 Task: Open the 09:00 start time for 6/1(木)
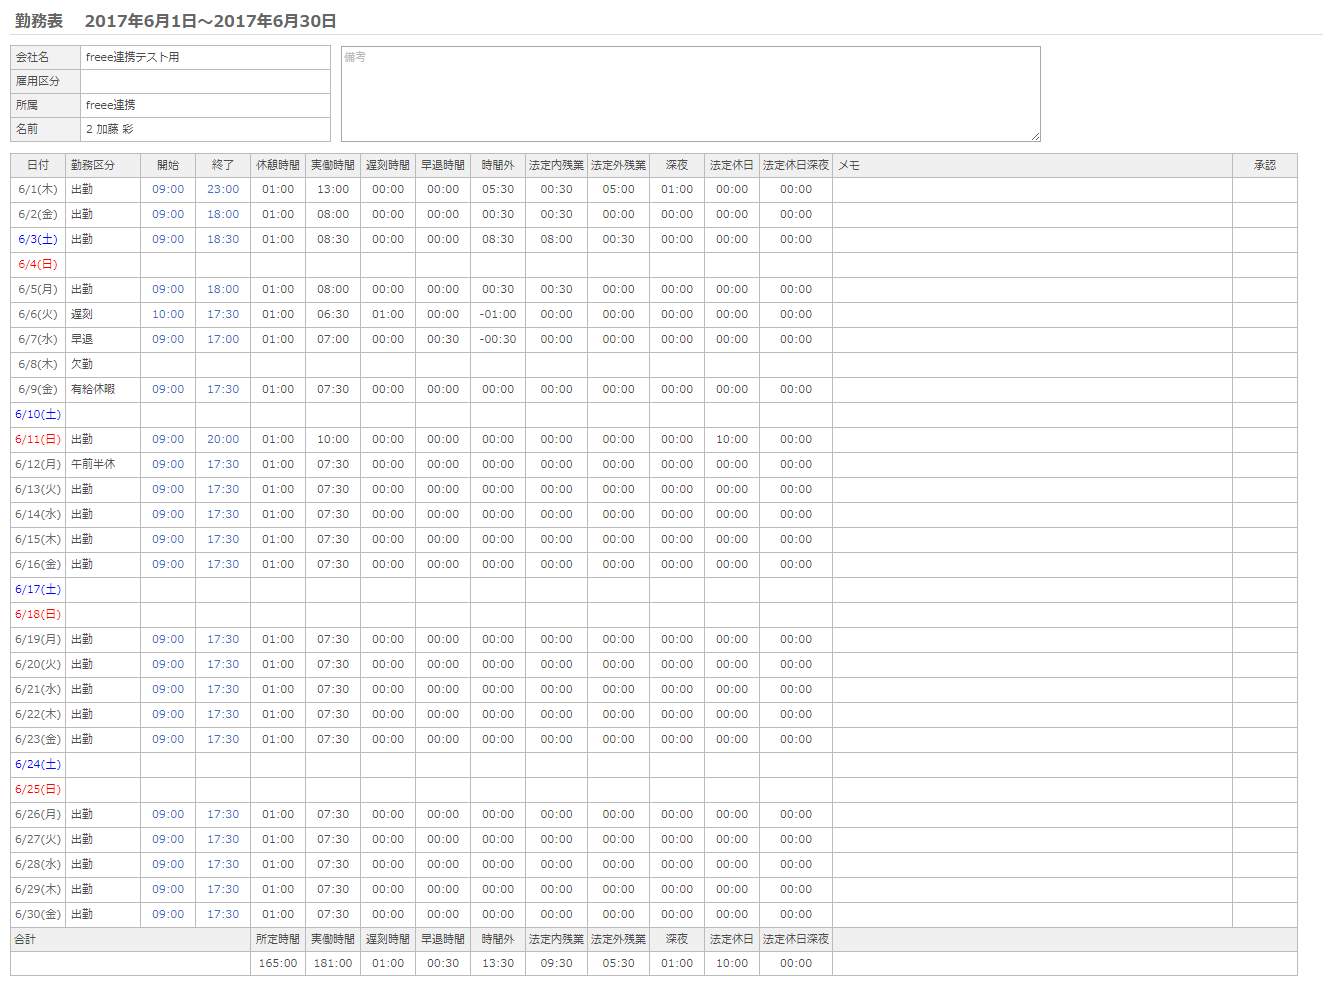168,189
